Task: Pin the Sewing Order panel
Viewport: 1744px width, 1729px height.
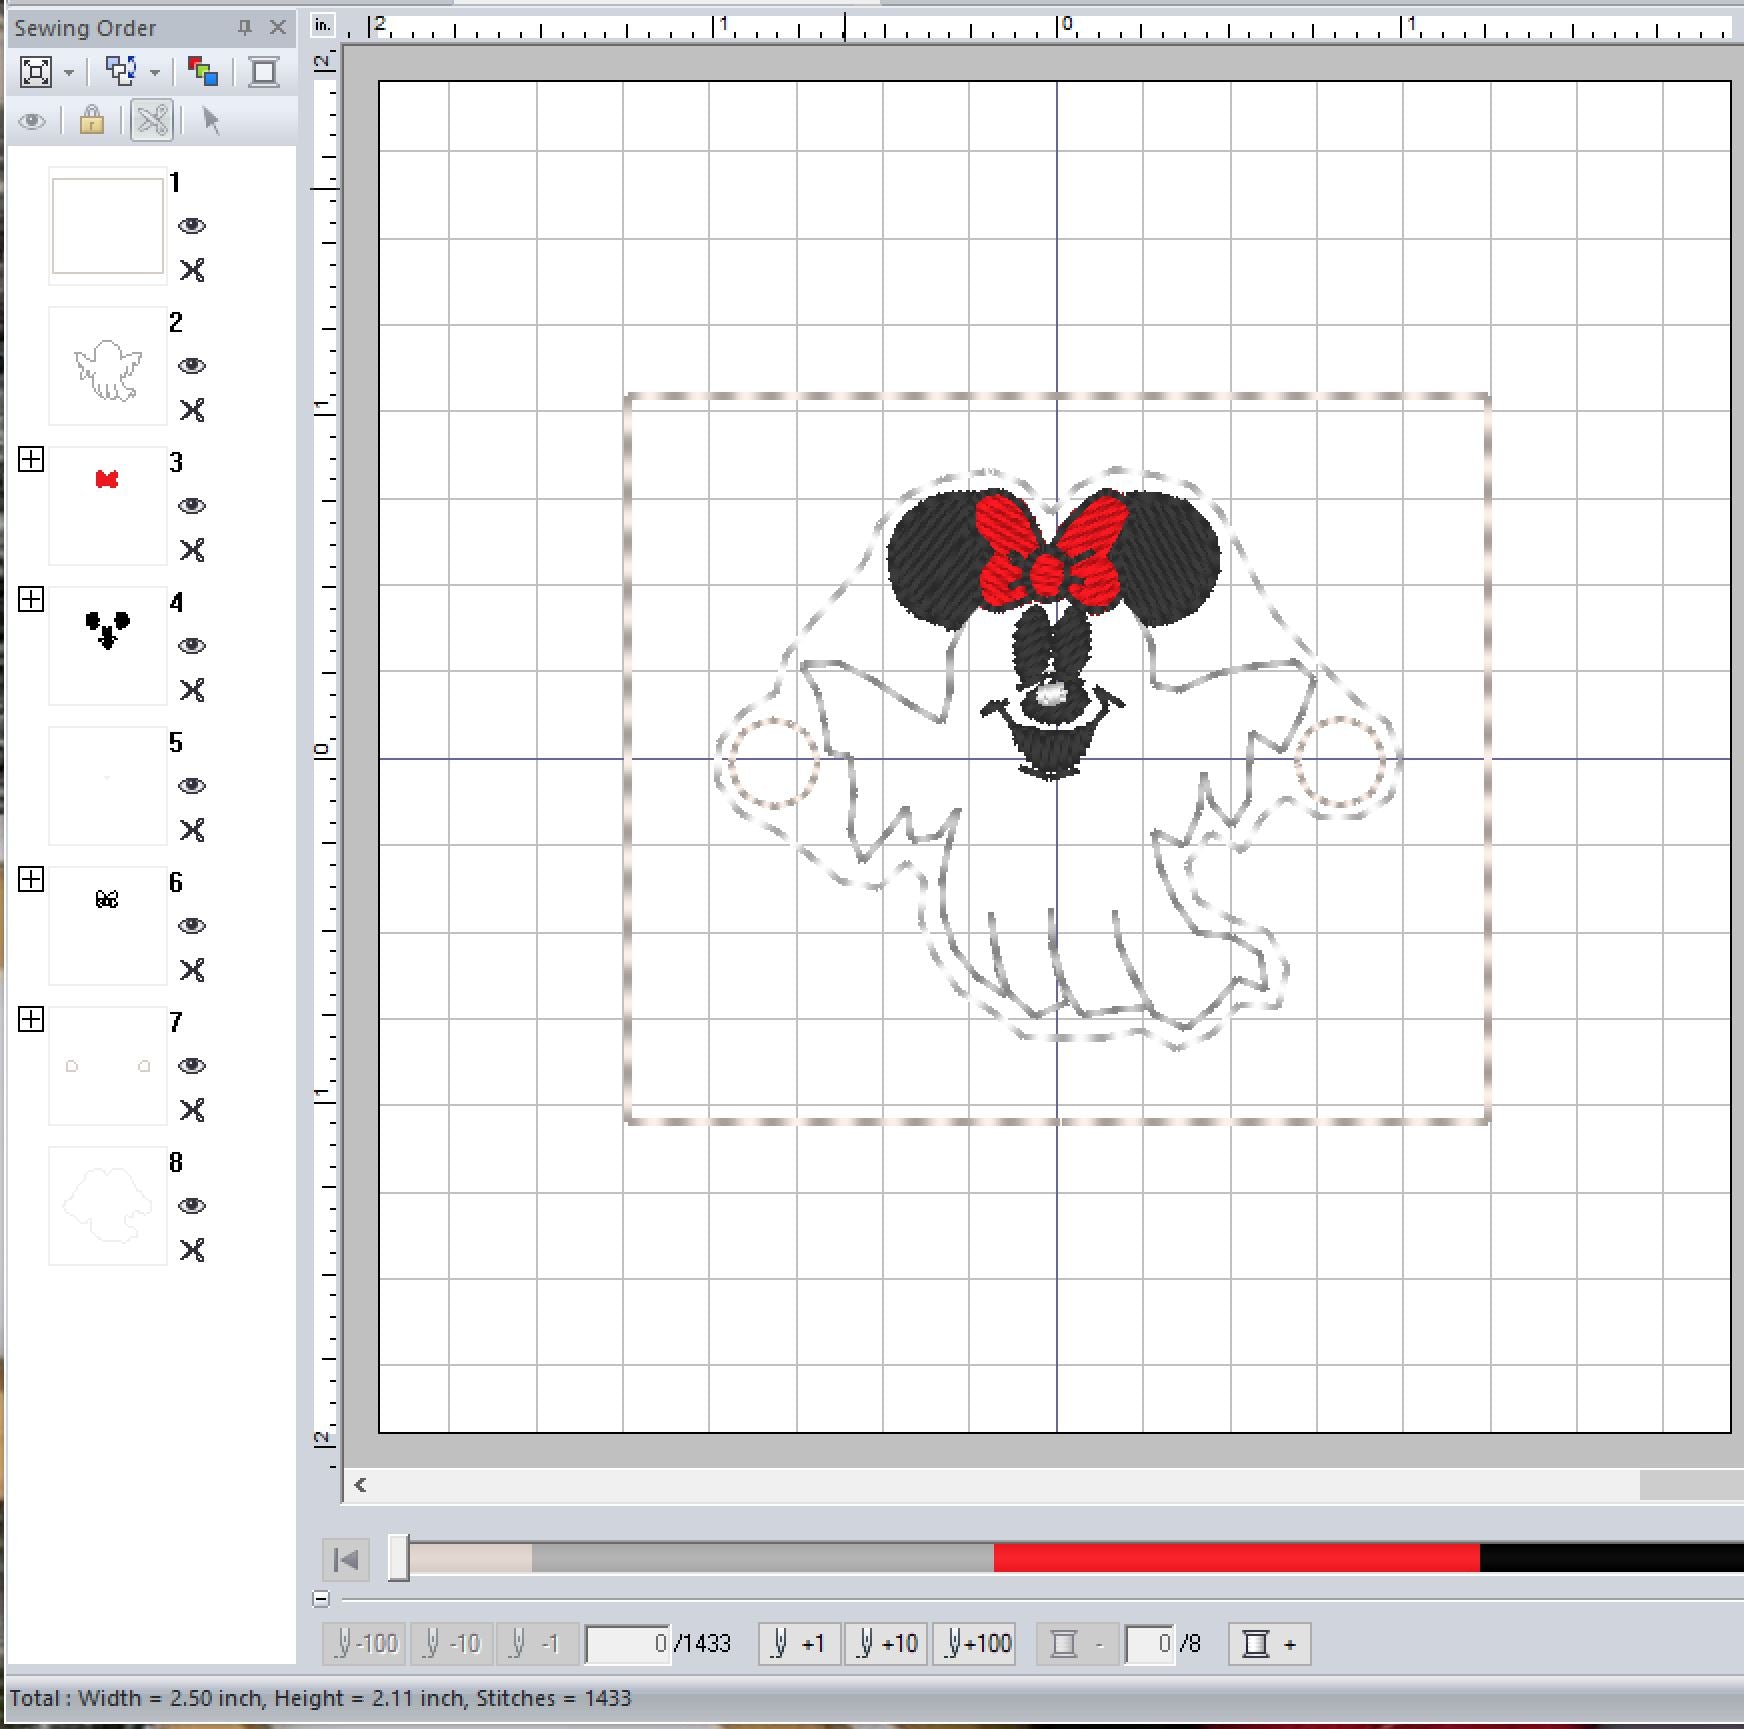Action: [245, 28]
